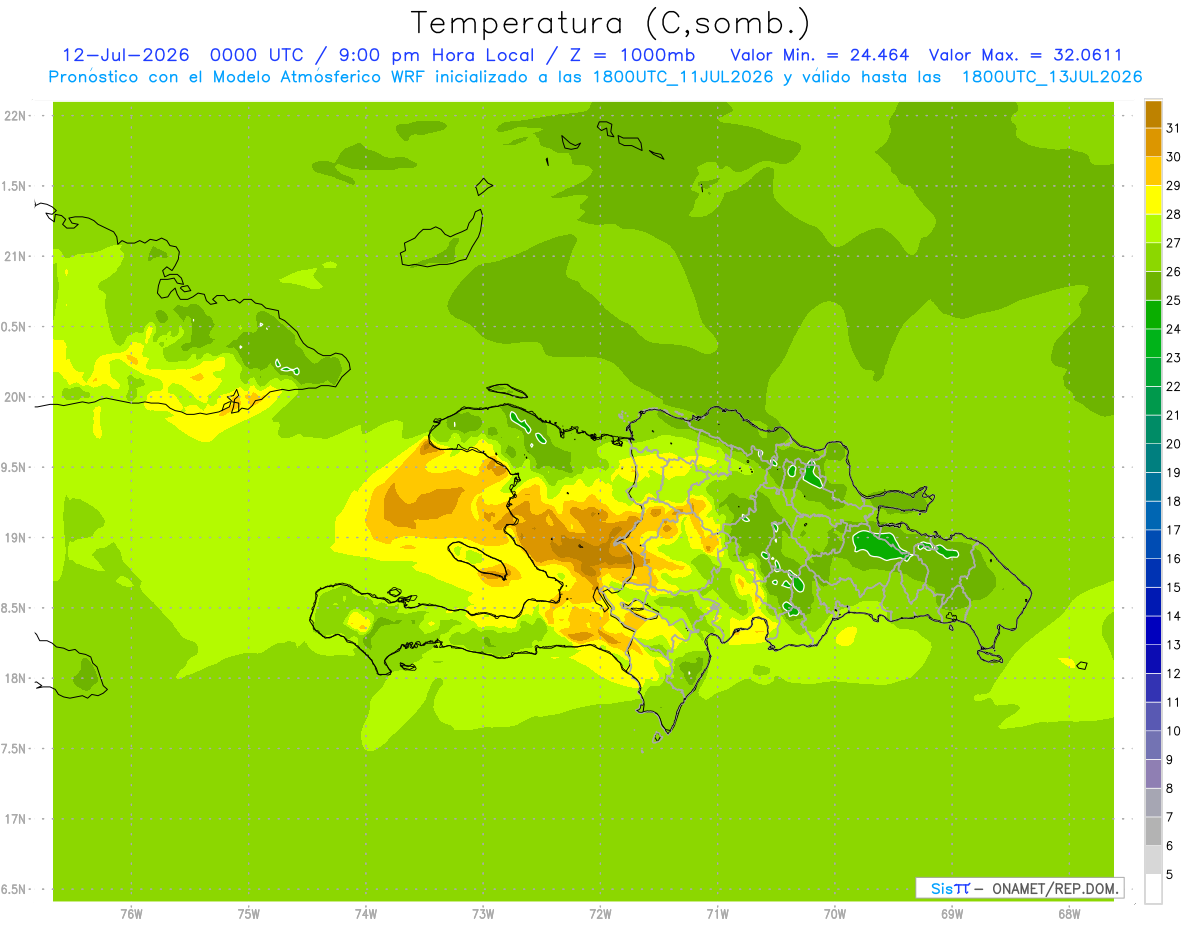Click the "72W" longitude label
Screen dimensions: 1200x927
pyautogui.click(x=600, y=914)
